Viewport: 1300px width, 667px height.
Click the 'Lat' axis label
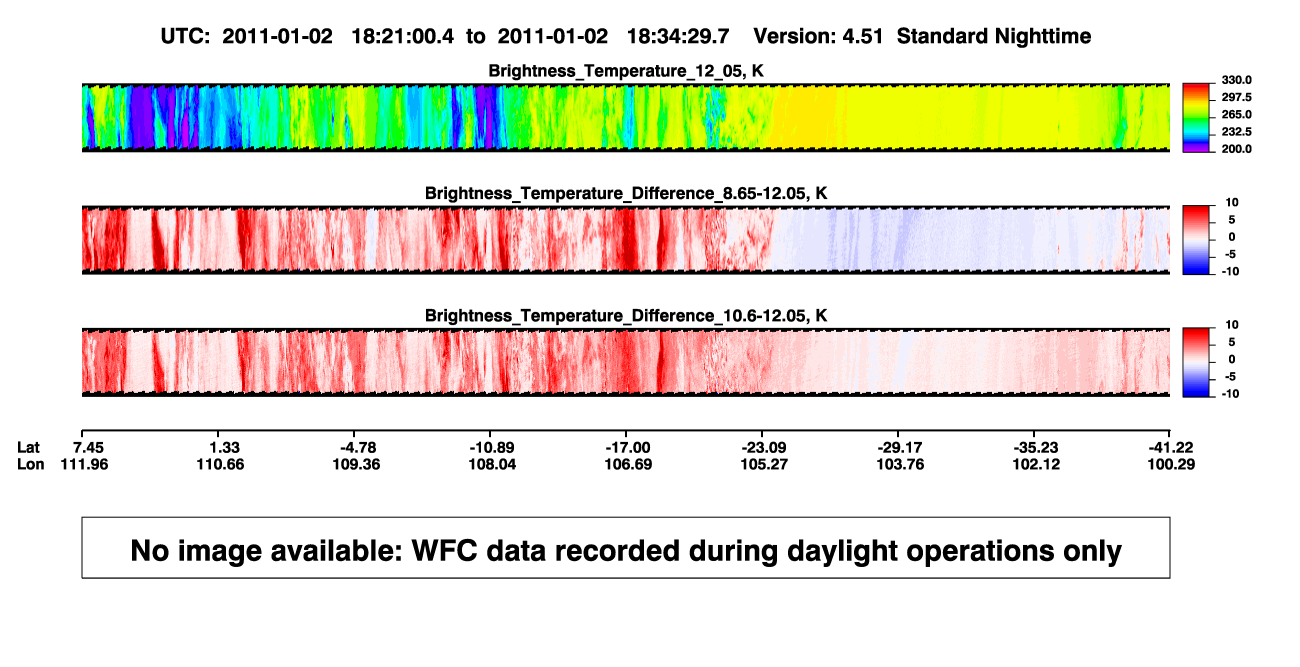(x=30, y=447)
